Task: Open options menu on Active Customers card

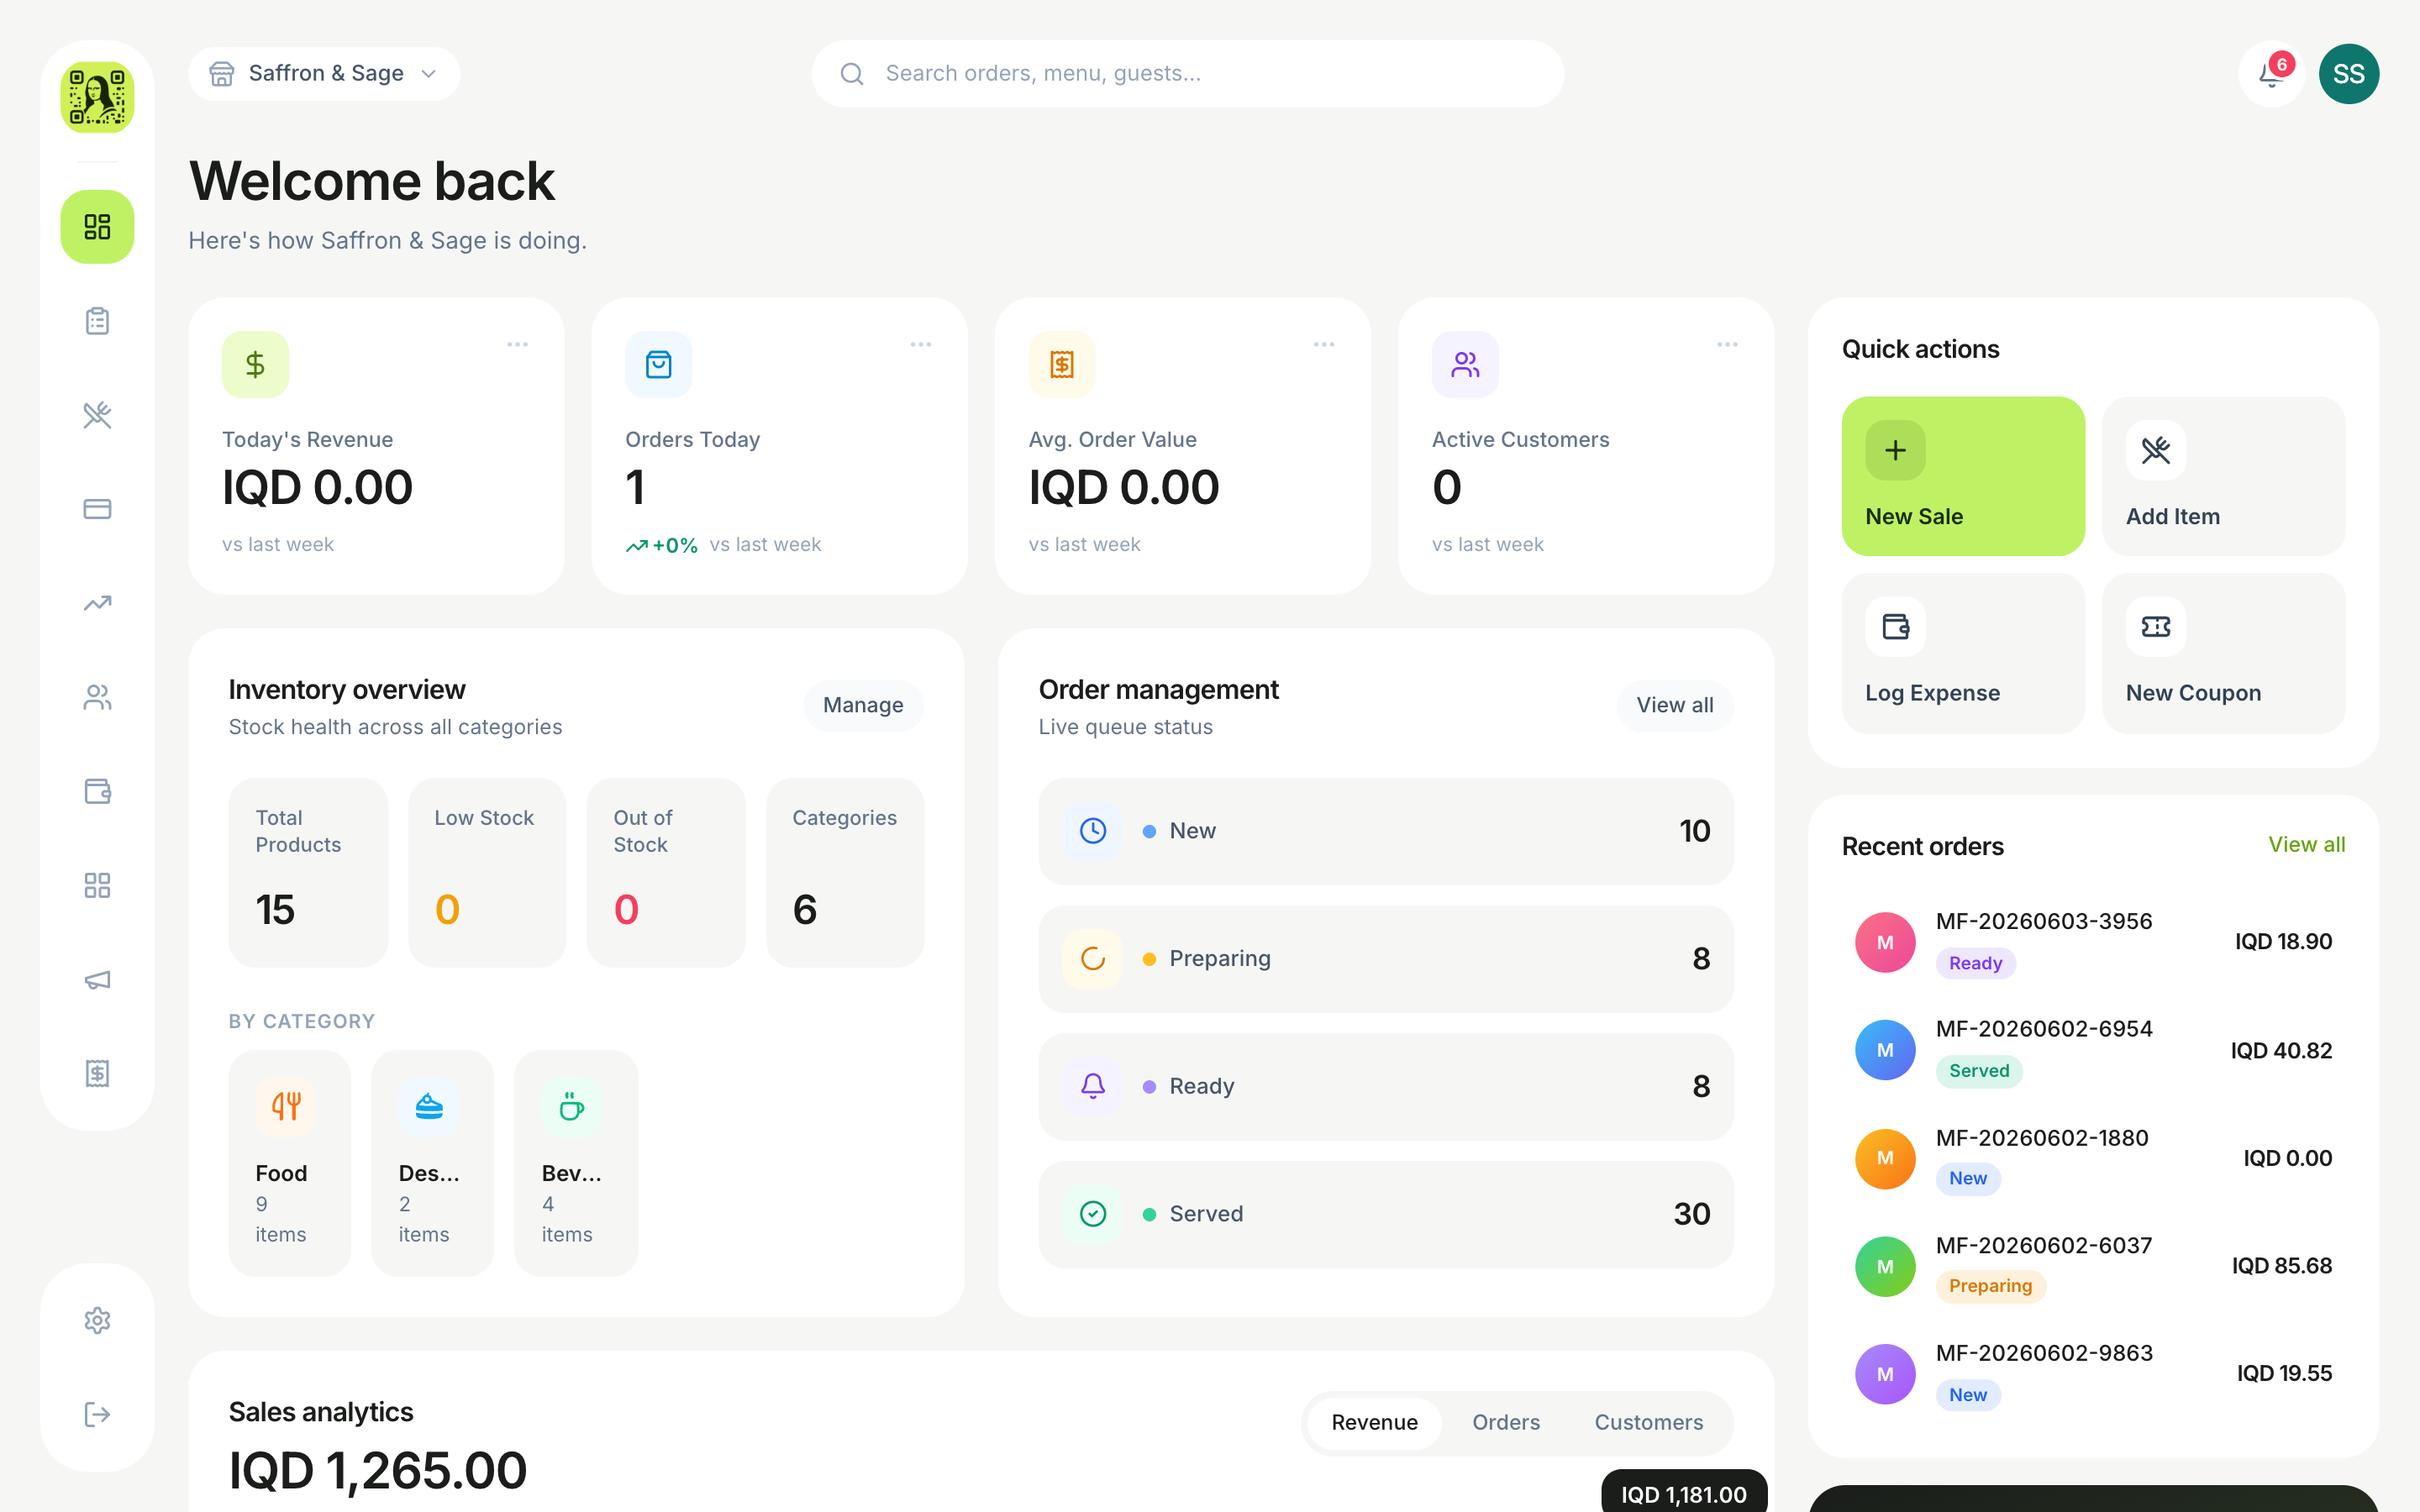Action: click(x=1727, y=344)
